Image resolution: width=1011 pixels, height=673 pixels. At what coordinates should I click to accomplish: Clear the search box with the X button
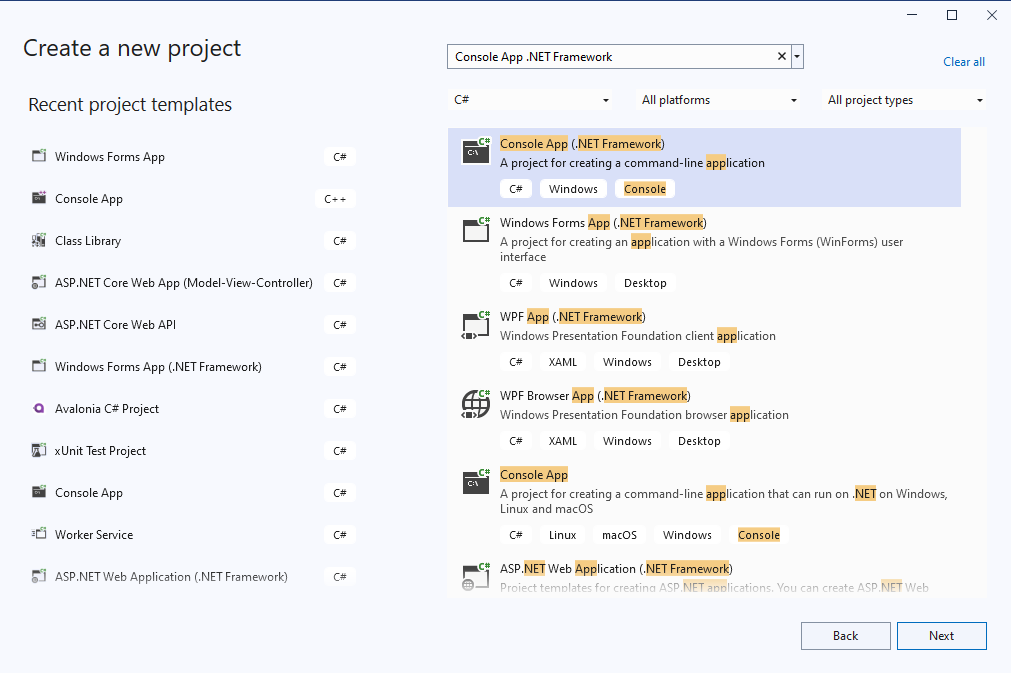[782, 57]
